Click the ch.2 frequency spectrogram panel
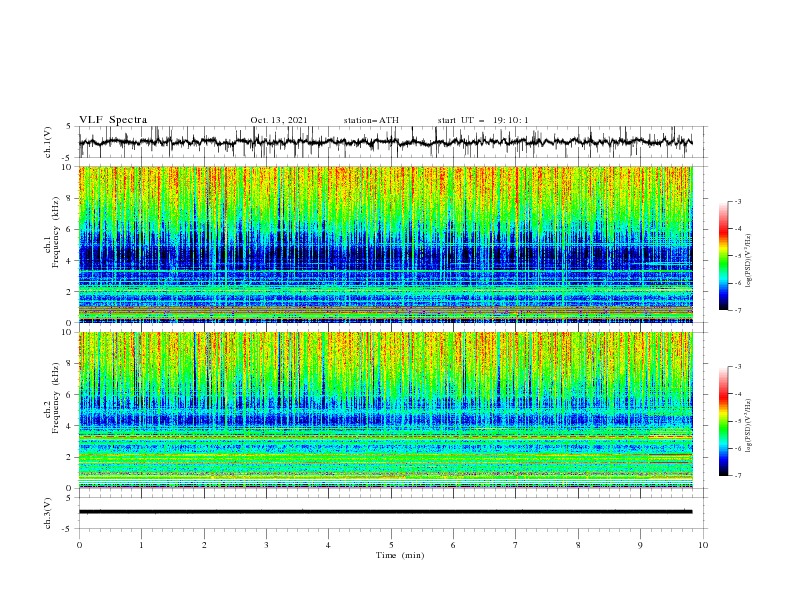 tap(385, 410)
